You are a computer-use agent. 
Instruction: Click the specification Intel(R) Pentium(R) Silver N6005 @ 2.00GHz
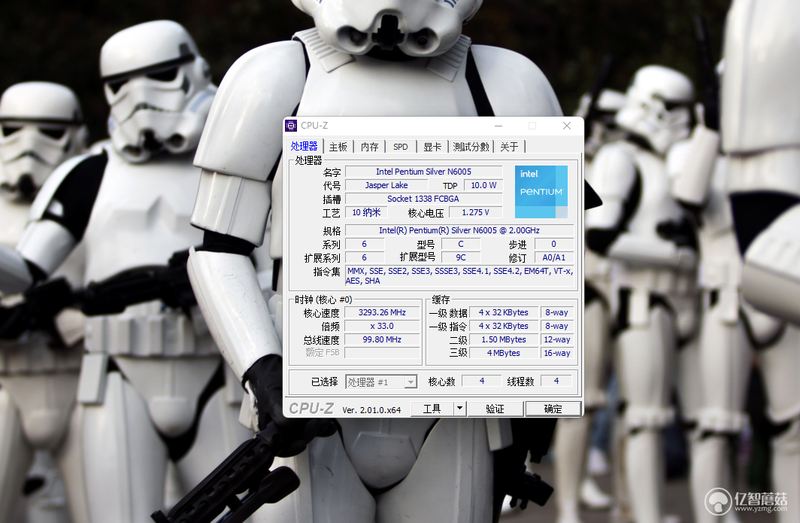pyautogui.click(x=459, y=230)
